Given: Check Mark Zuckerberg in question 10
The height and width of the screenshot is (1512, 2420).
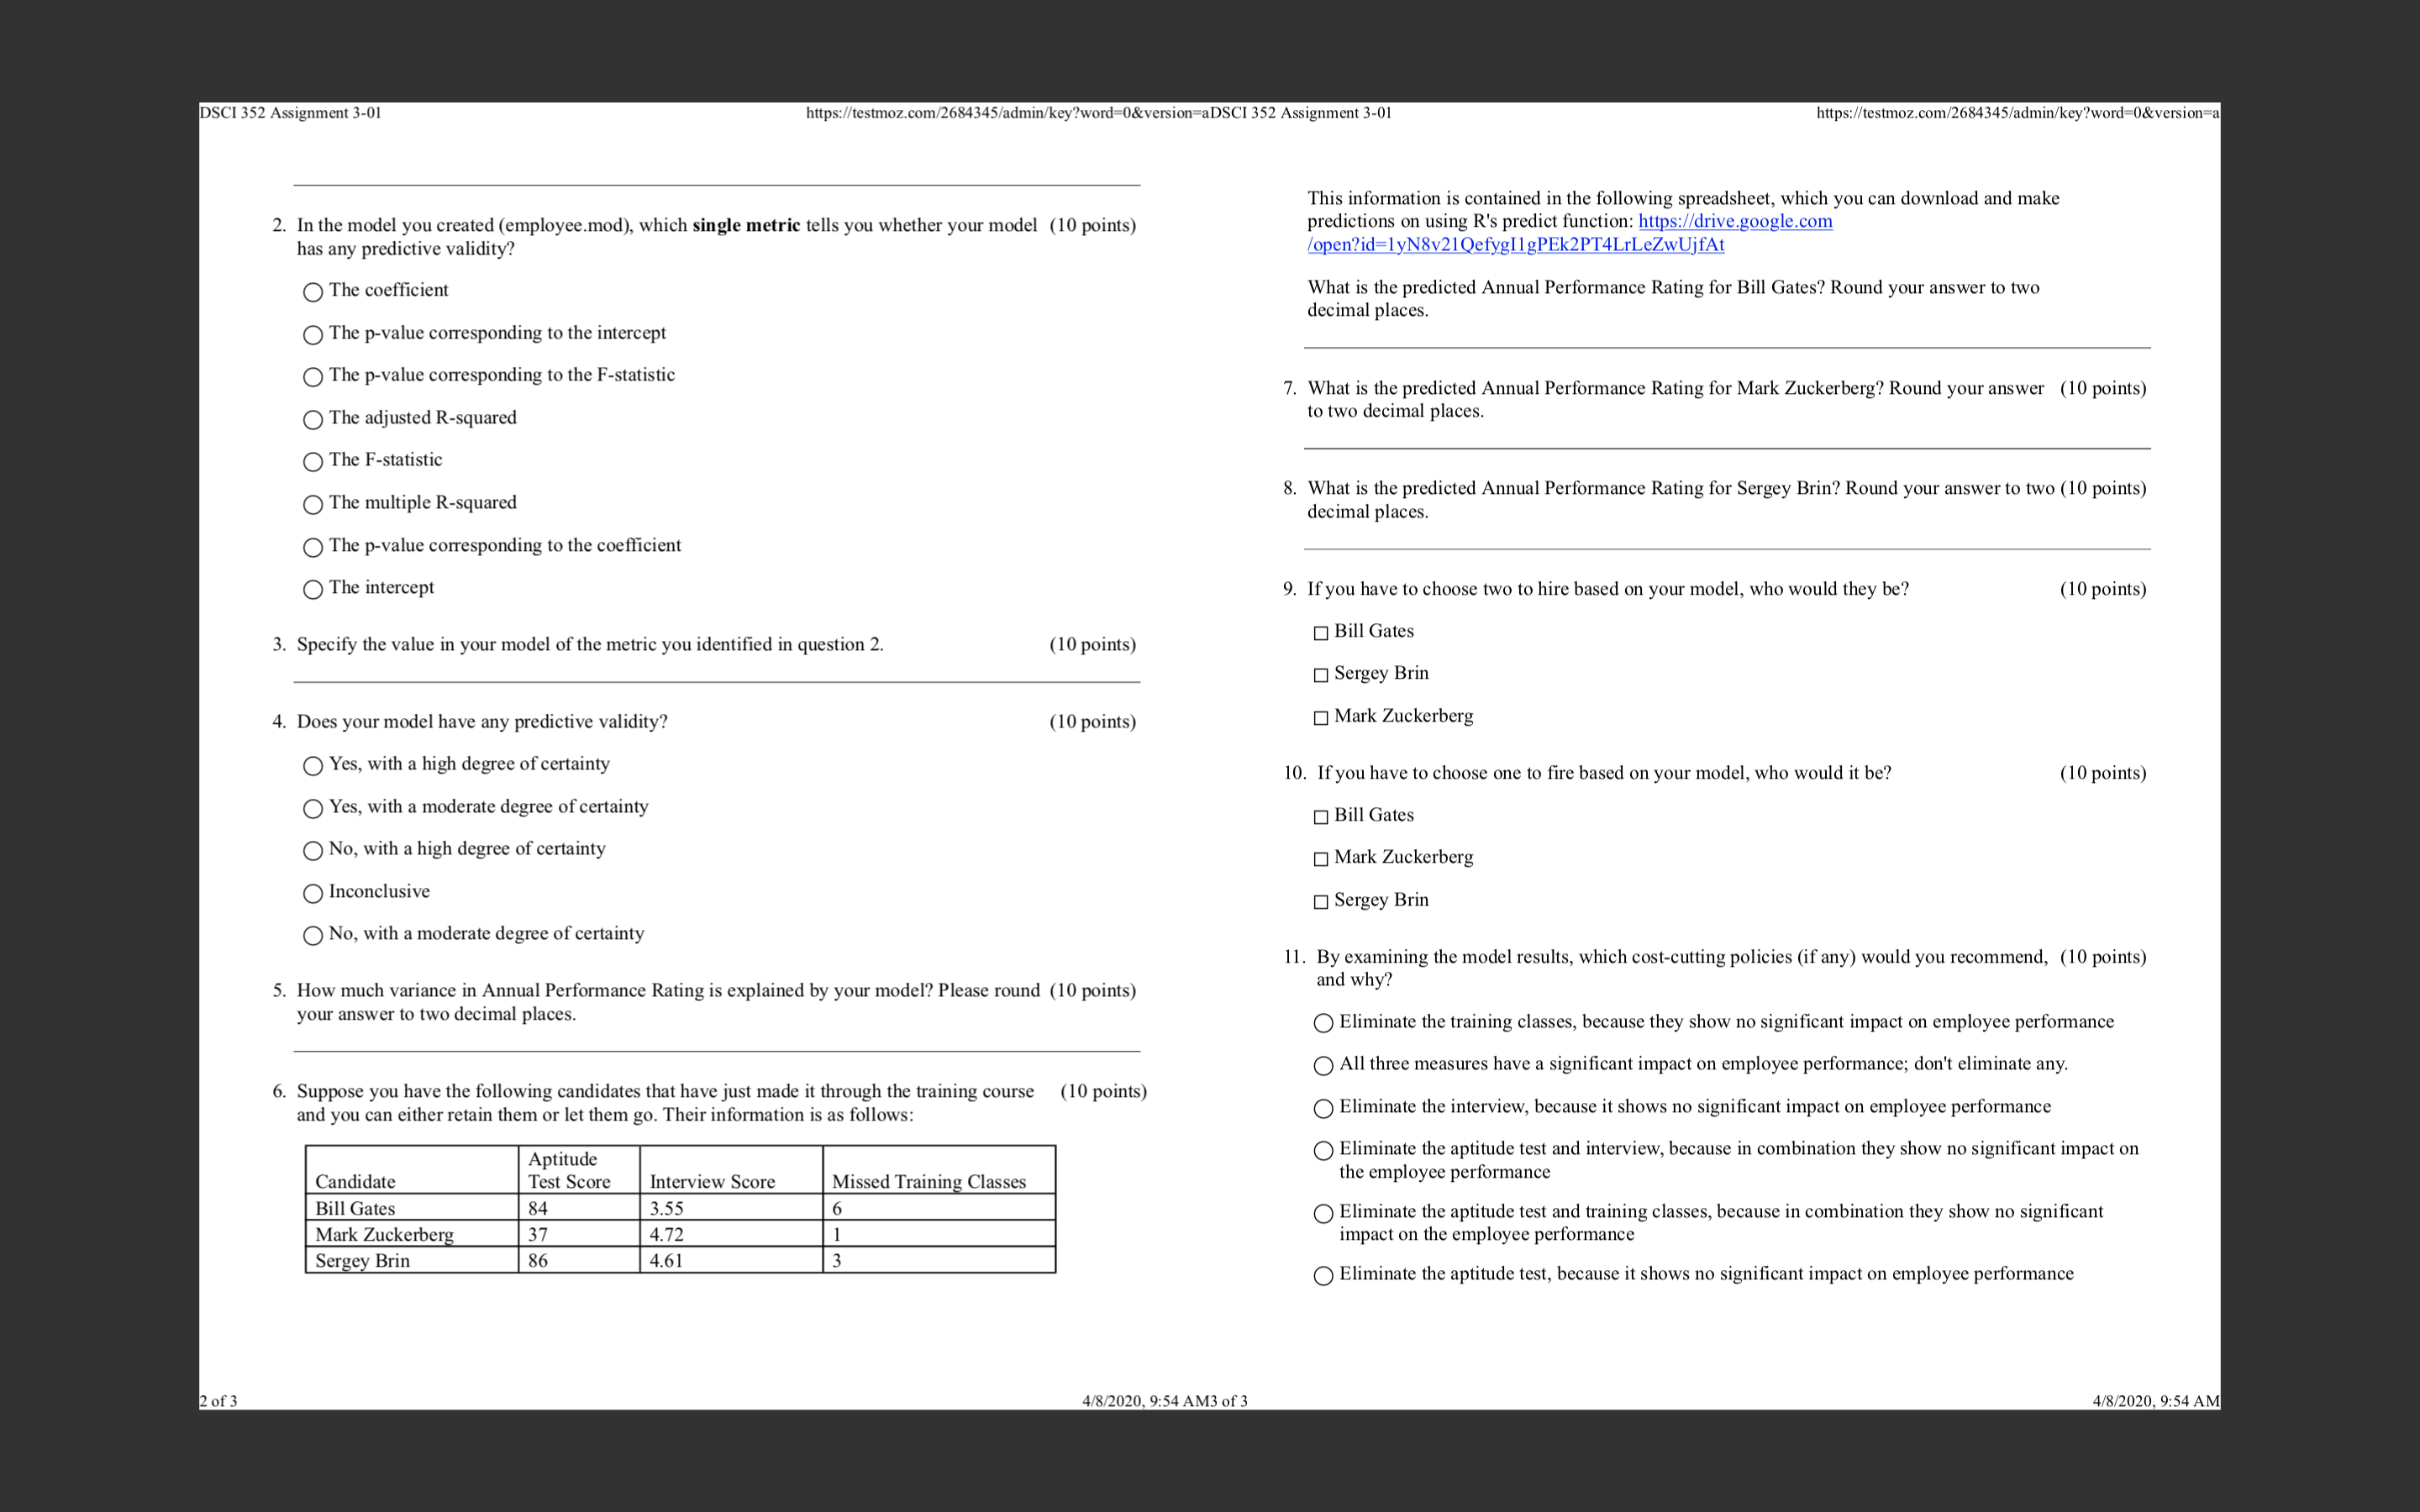Looking at the screenshot, I should click(x=1320, y=858).
